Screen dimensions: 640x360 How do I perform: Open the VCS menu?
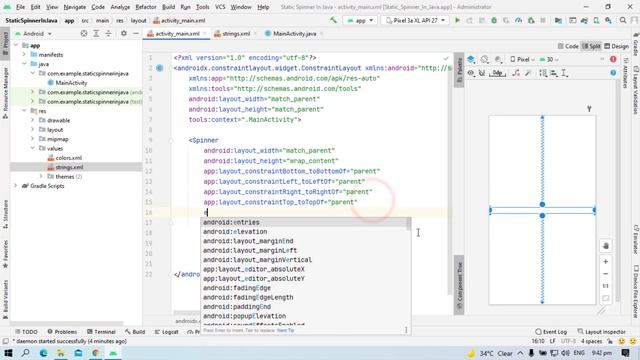coord(220,7)
